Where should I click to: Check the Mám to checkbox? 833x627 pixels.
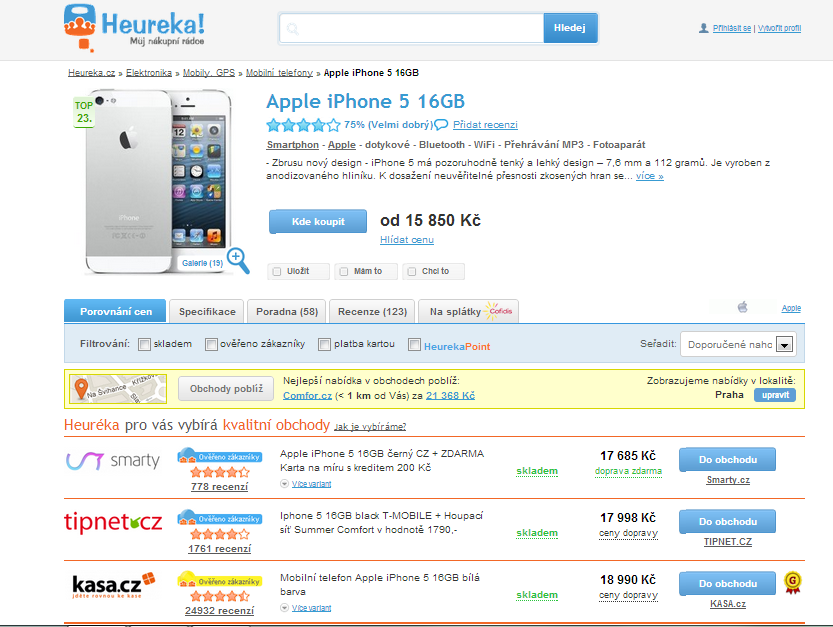pyautogui.click(x=344, y=272)
